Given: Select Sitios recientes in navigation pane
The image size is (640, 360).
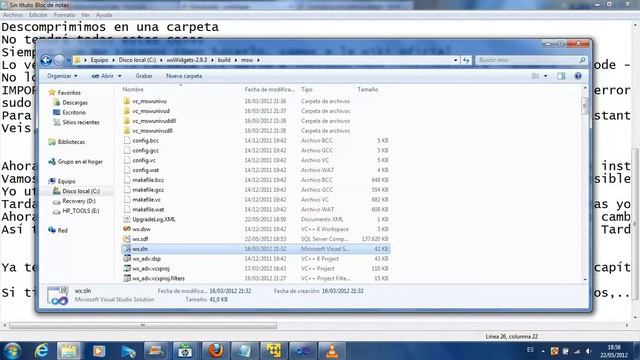Looking at the screenshot, I should pyautogui.click(x=81, y=122).
